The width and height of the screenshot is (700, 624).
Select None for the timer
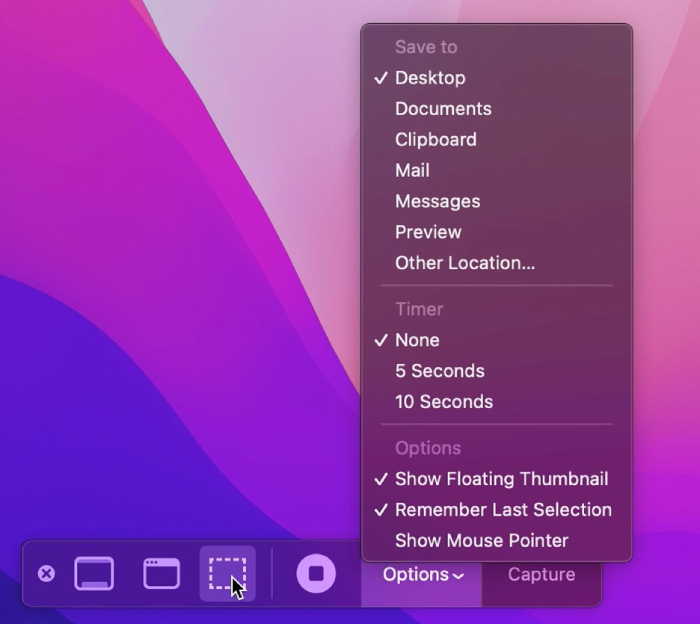click(x=417, y=340)
